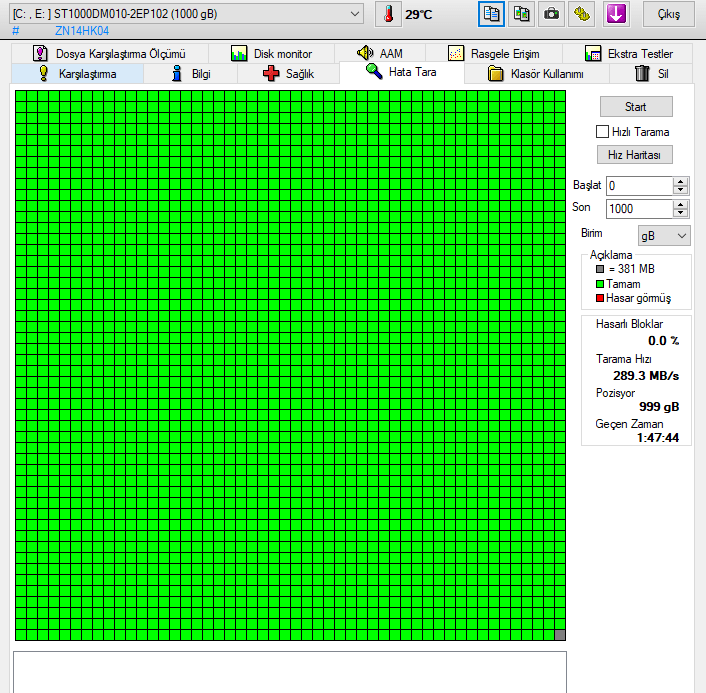
Task: Switch to Dosya Karşılaştırma Ölçümü tab
Action: 109,54
